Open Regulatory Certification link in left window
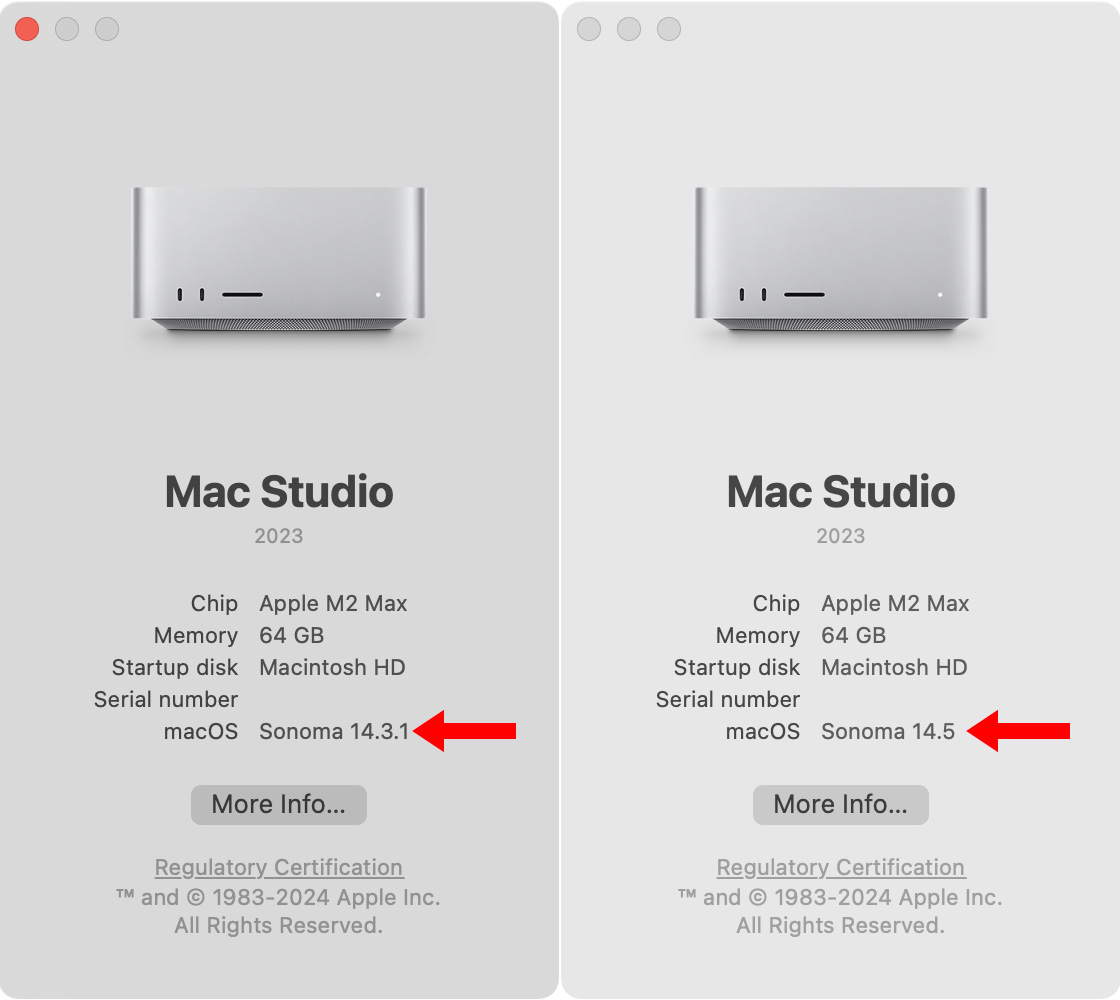 [x=279, y=867]
